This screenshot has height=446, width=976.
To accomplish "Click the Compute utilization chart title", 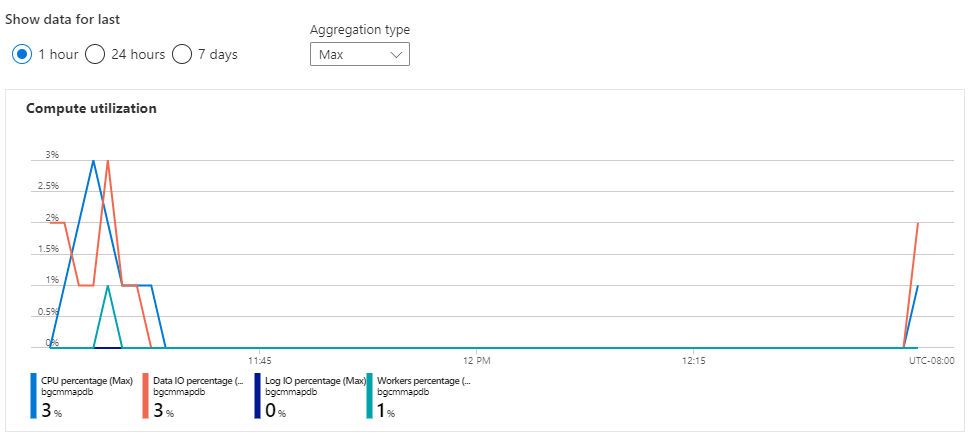I will pyautogui.click(x=92, y=108).
